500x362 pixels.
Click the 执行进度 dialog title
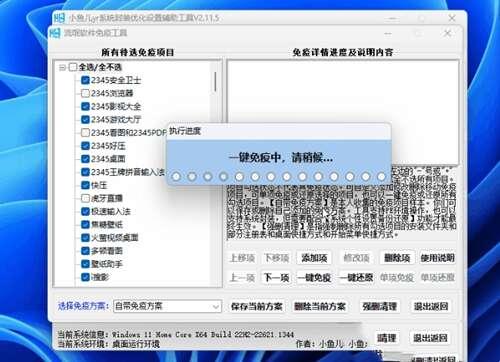pos(185,131)
